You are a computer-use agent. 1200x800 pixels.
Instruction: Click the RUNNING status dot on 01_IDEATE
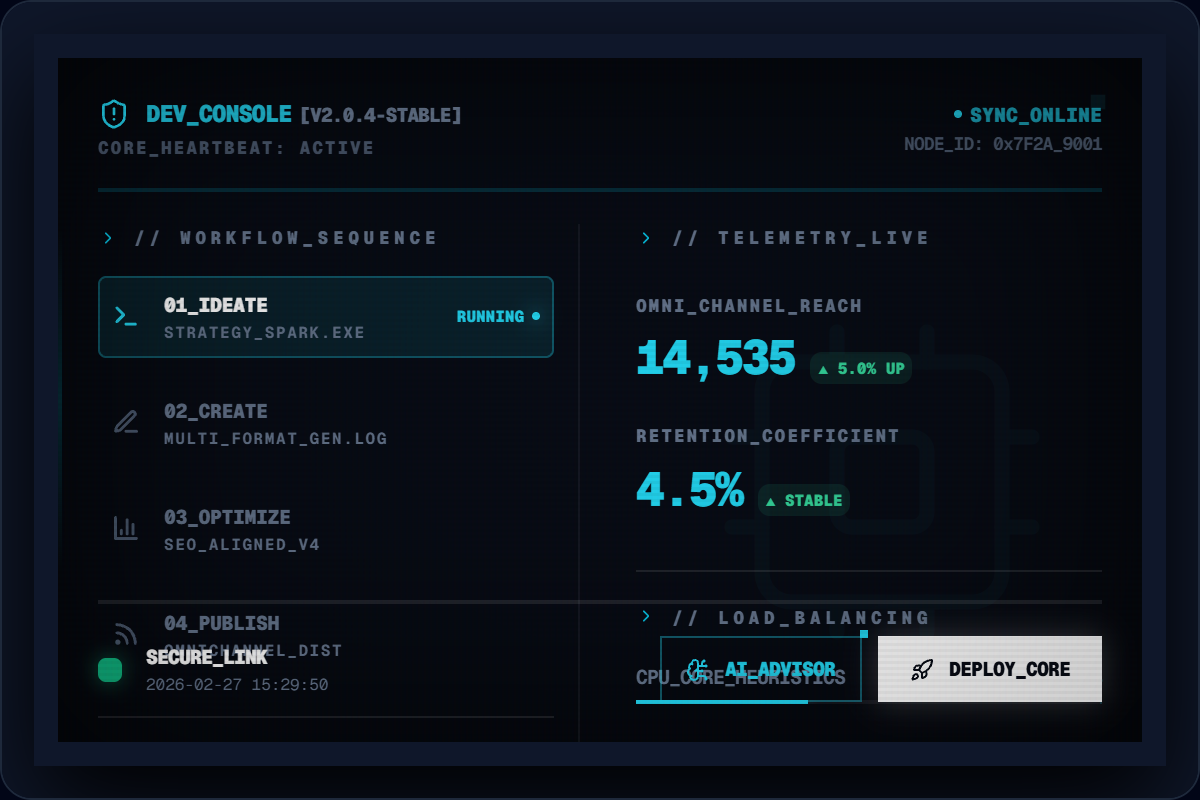tap(536, 316)
